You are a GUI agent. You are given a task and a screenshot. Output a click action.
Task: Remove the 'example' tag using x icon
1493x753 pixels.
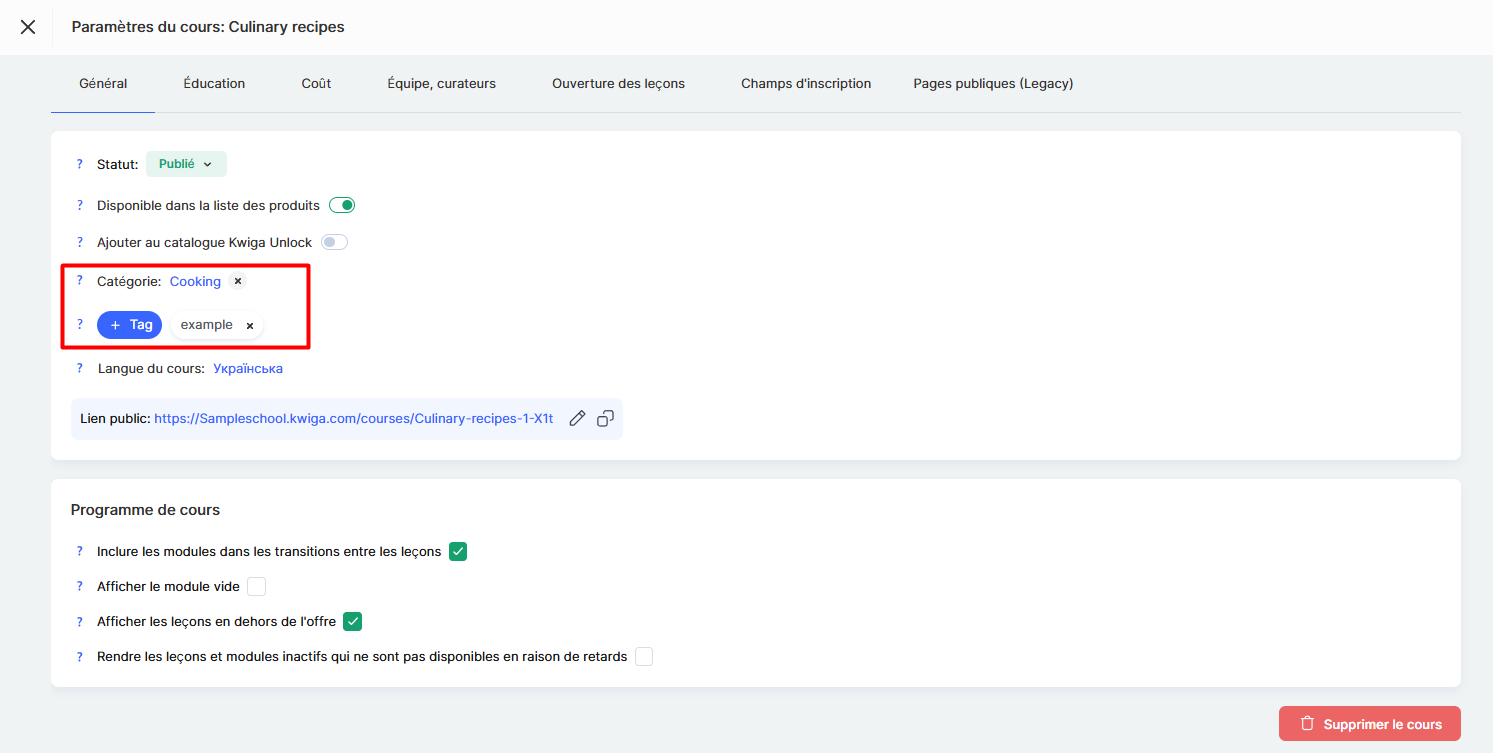point(250,325)
